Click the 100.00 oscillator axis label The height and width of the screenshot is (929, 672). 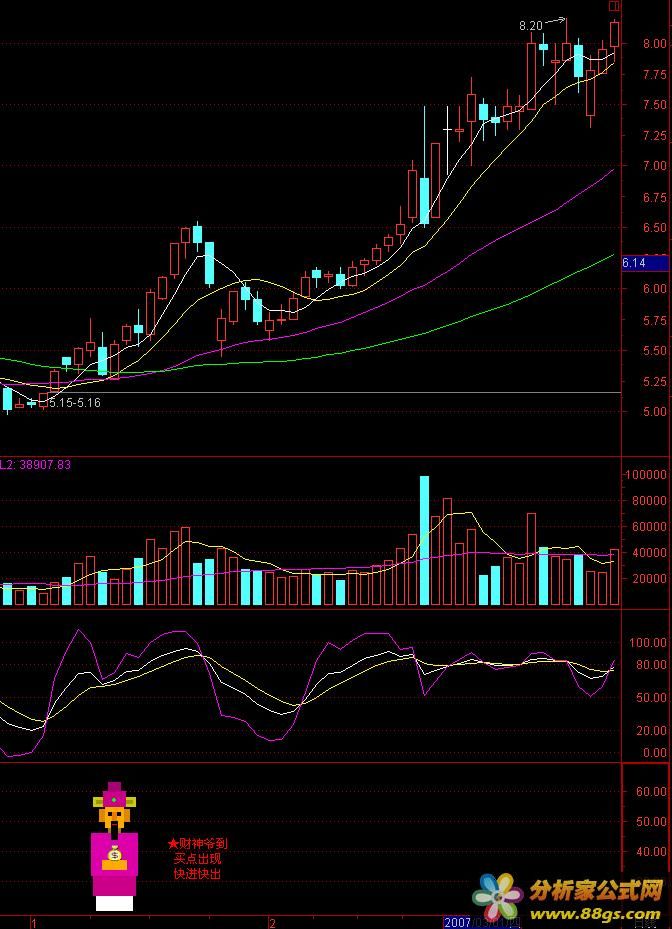[648, 643]
